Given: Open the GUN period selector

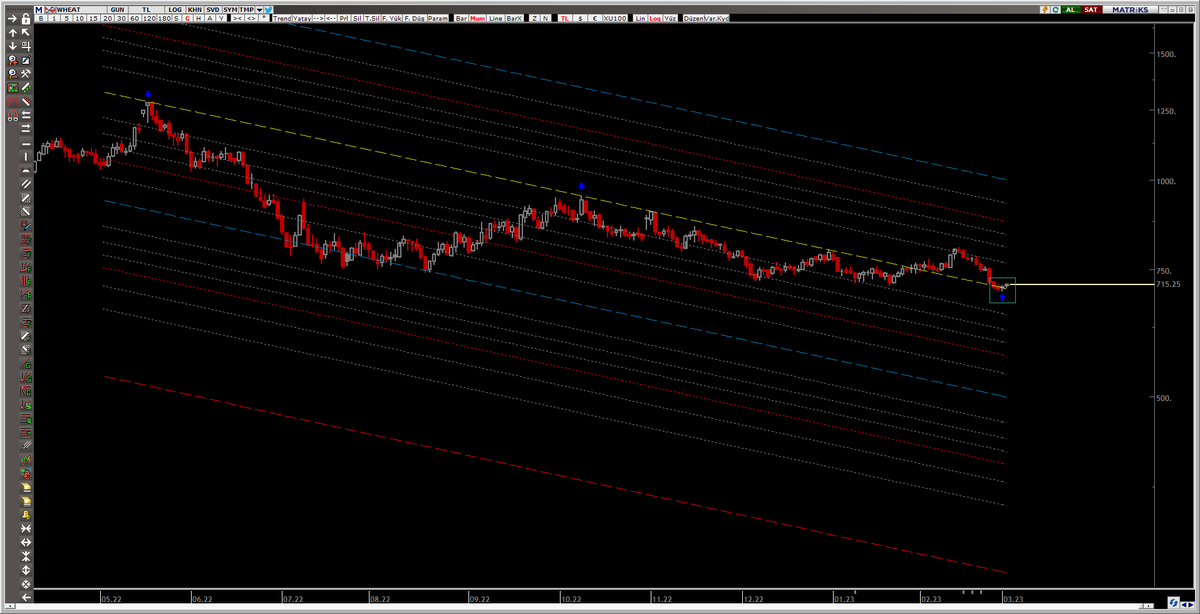Looking at the screenshot, I should pos(117,10).
